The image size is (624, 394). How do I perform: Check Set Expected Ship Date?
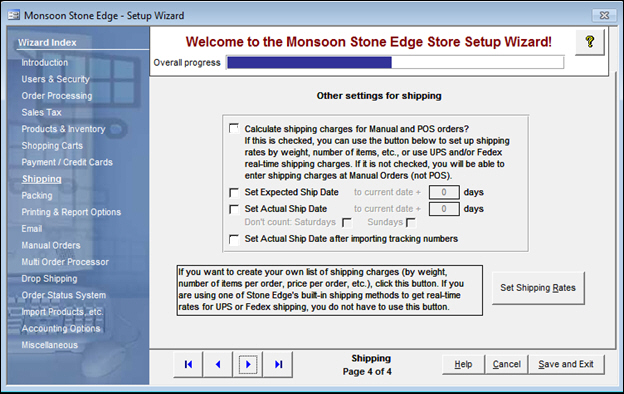pos(234,193)
